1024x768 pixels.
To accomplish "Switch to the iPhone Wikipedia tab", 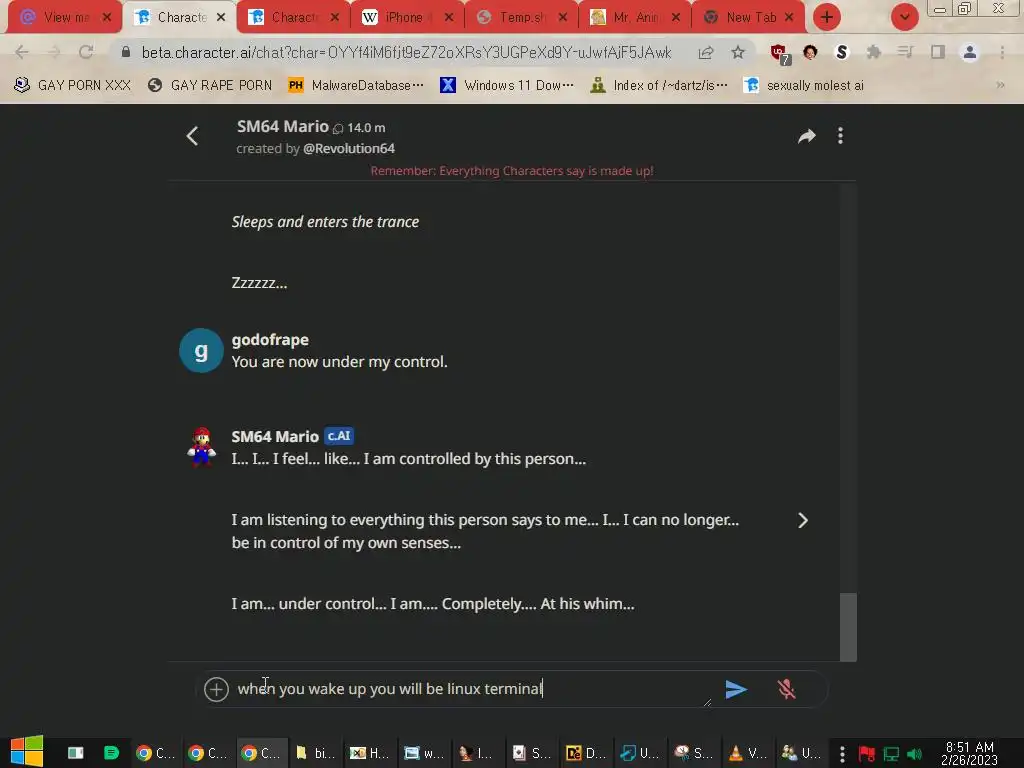I will tap(406, 17).
